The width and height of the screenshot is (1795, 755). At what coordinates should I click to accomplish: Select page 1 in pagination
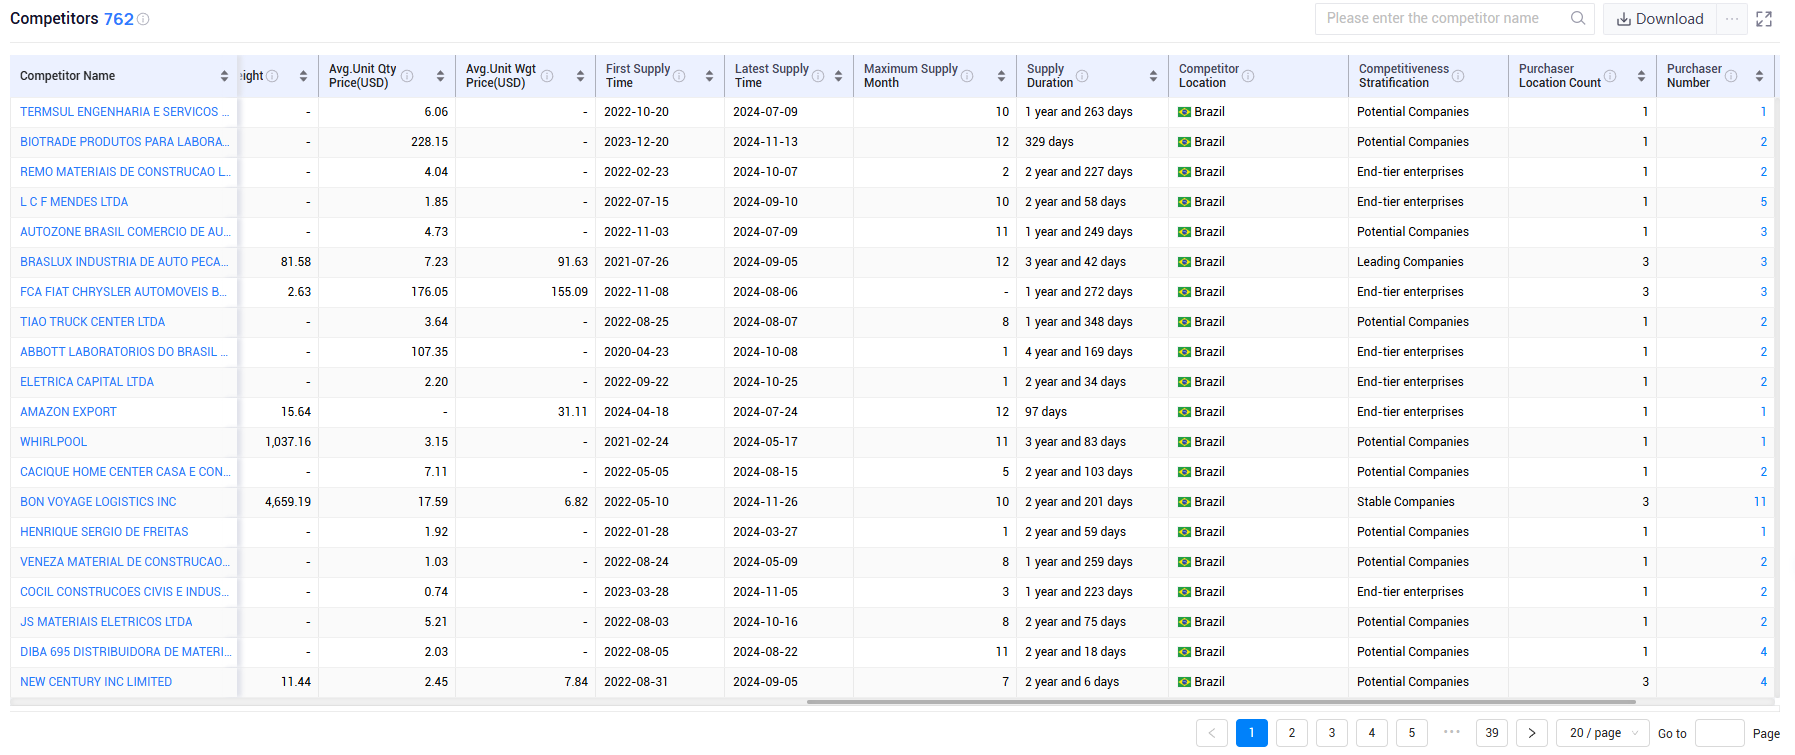click(x=1252, y=733)
